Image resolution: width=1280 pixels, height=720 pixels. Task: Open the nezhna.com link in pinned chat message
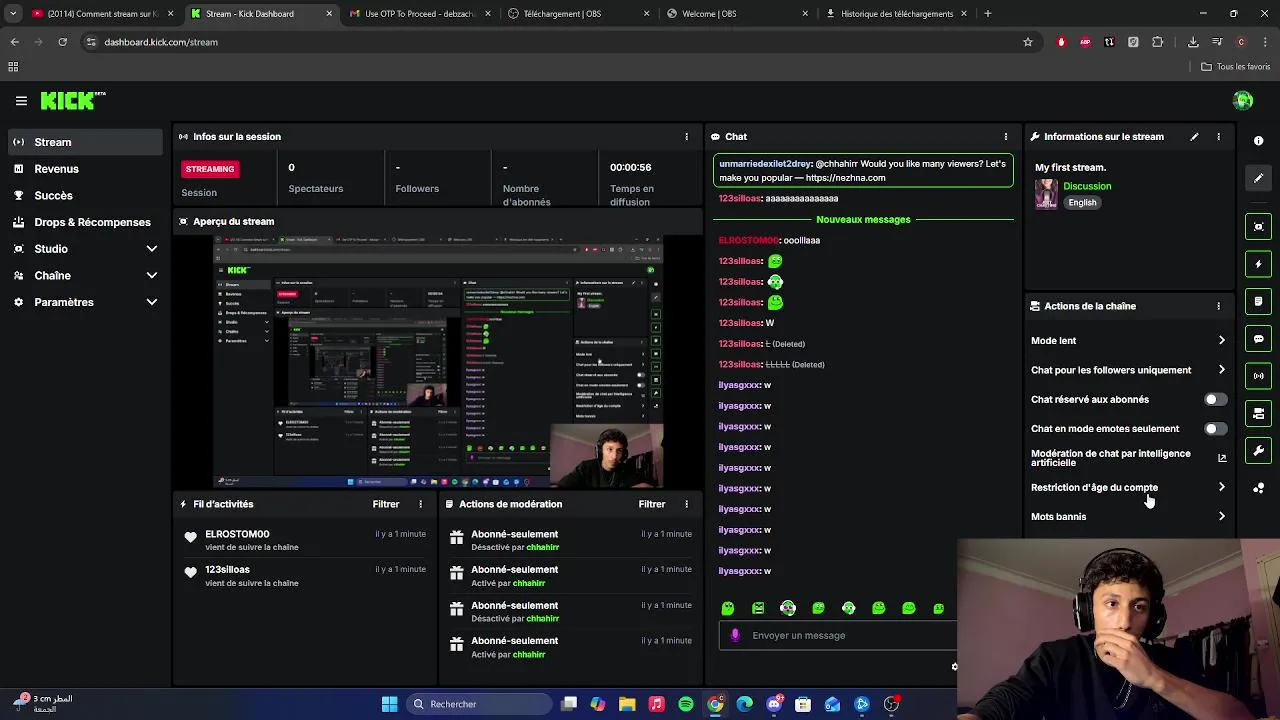pos(845,178)
